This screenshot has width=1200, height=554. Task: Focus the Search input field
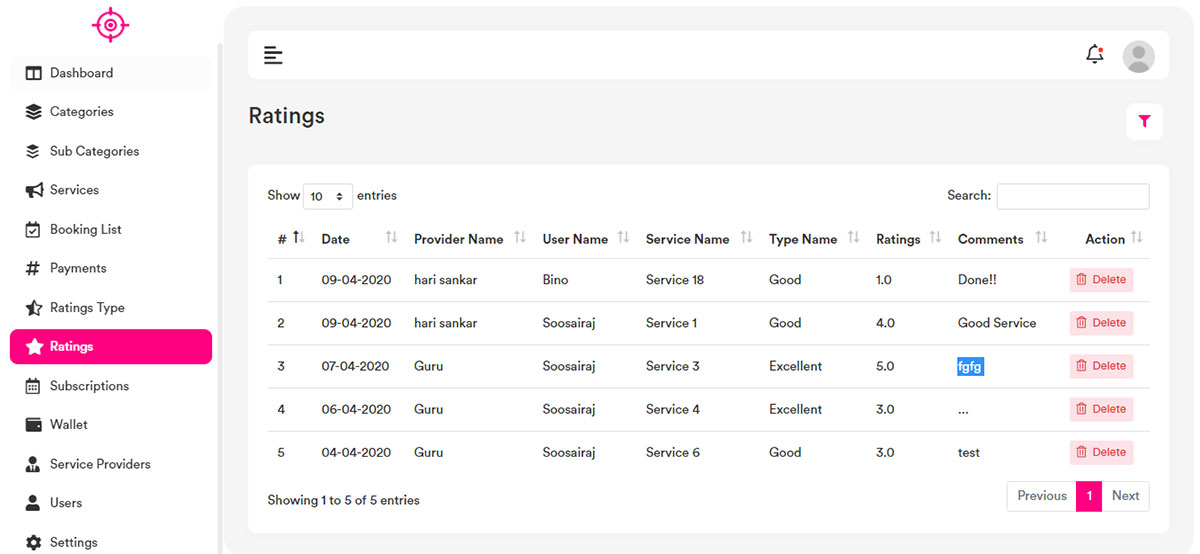point(1072,196)
